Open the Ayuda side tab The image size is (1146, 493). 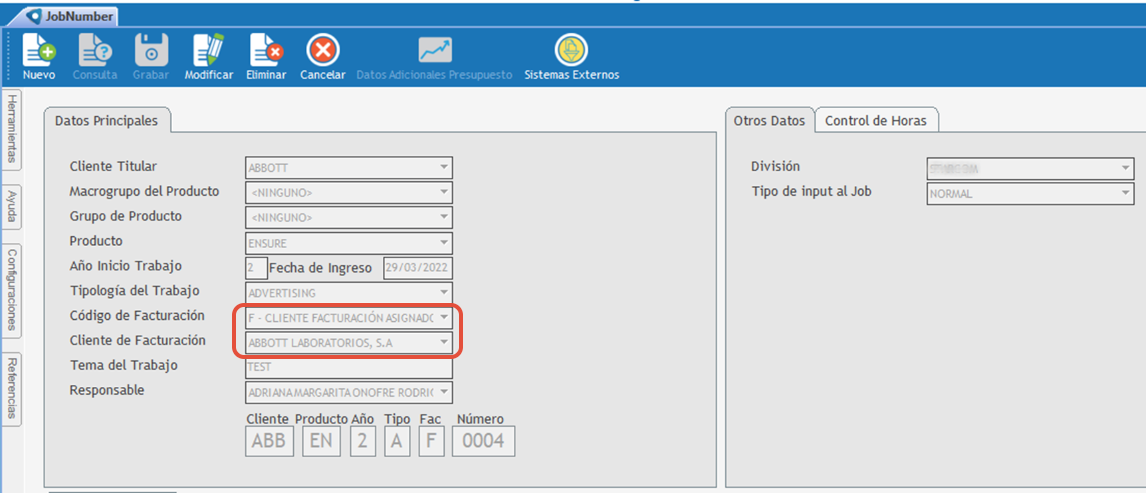pos(12,207)
